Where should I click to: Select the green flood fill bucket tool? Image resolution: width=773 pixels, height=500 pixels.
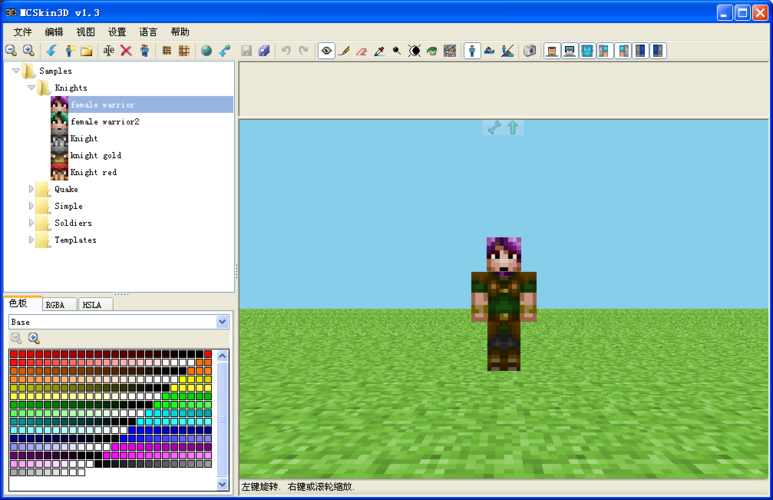pos(432,50)
